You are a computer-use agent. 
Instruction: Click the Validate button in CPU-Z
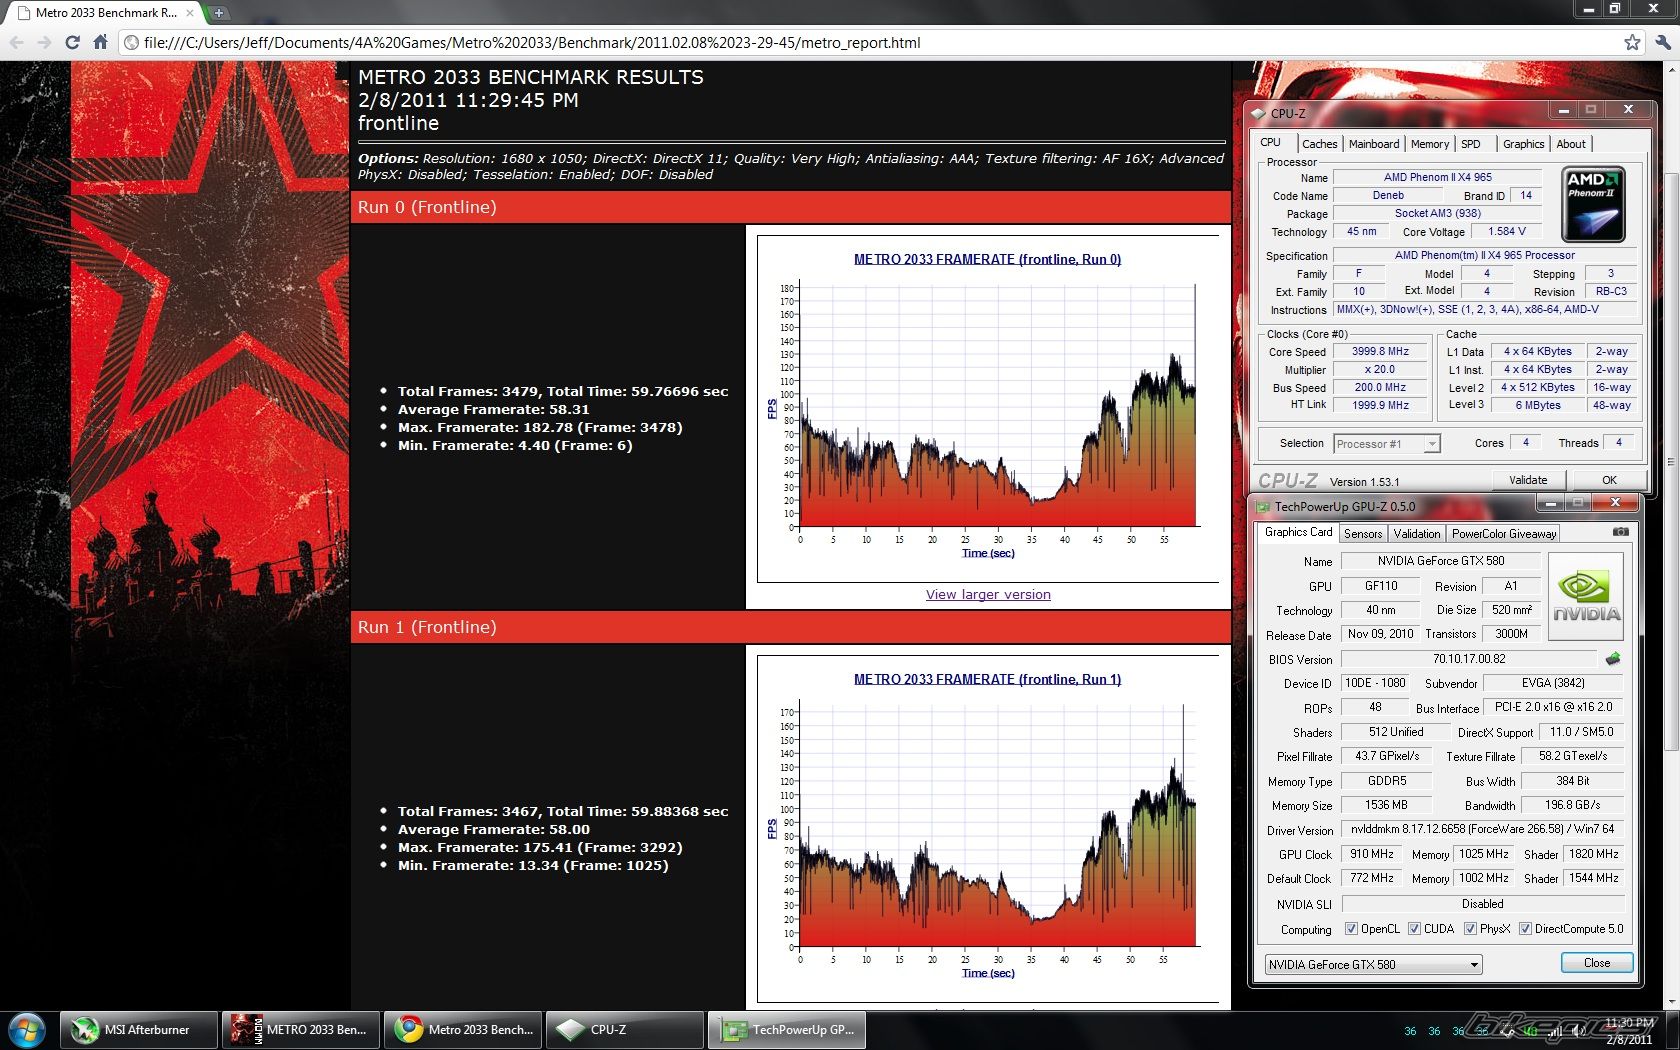pos(1528,480)
